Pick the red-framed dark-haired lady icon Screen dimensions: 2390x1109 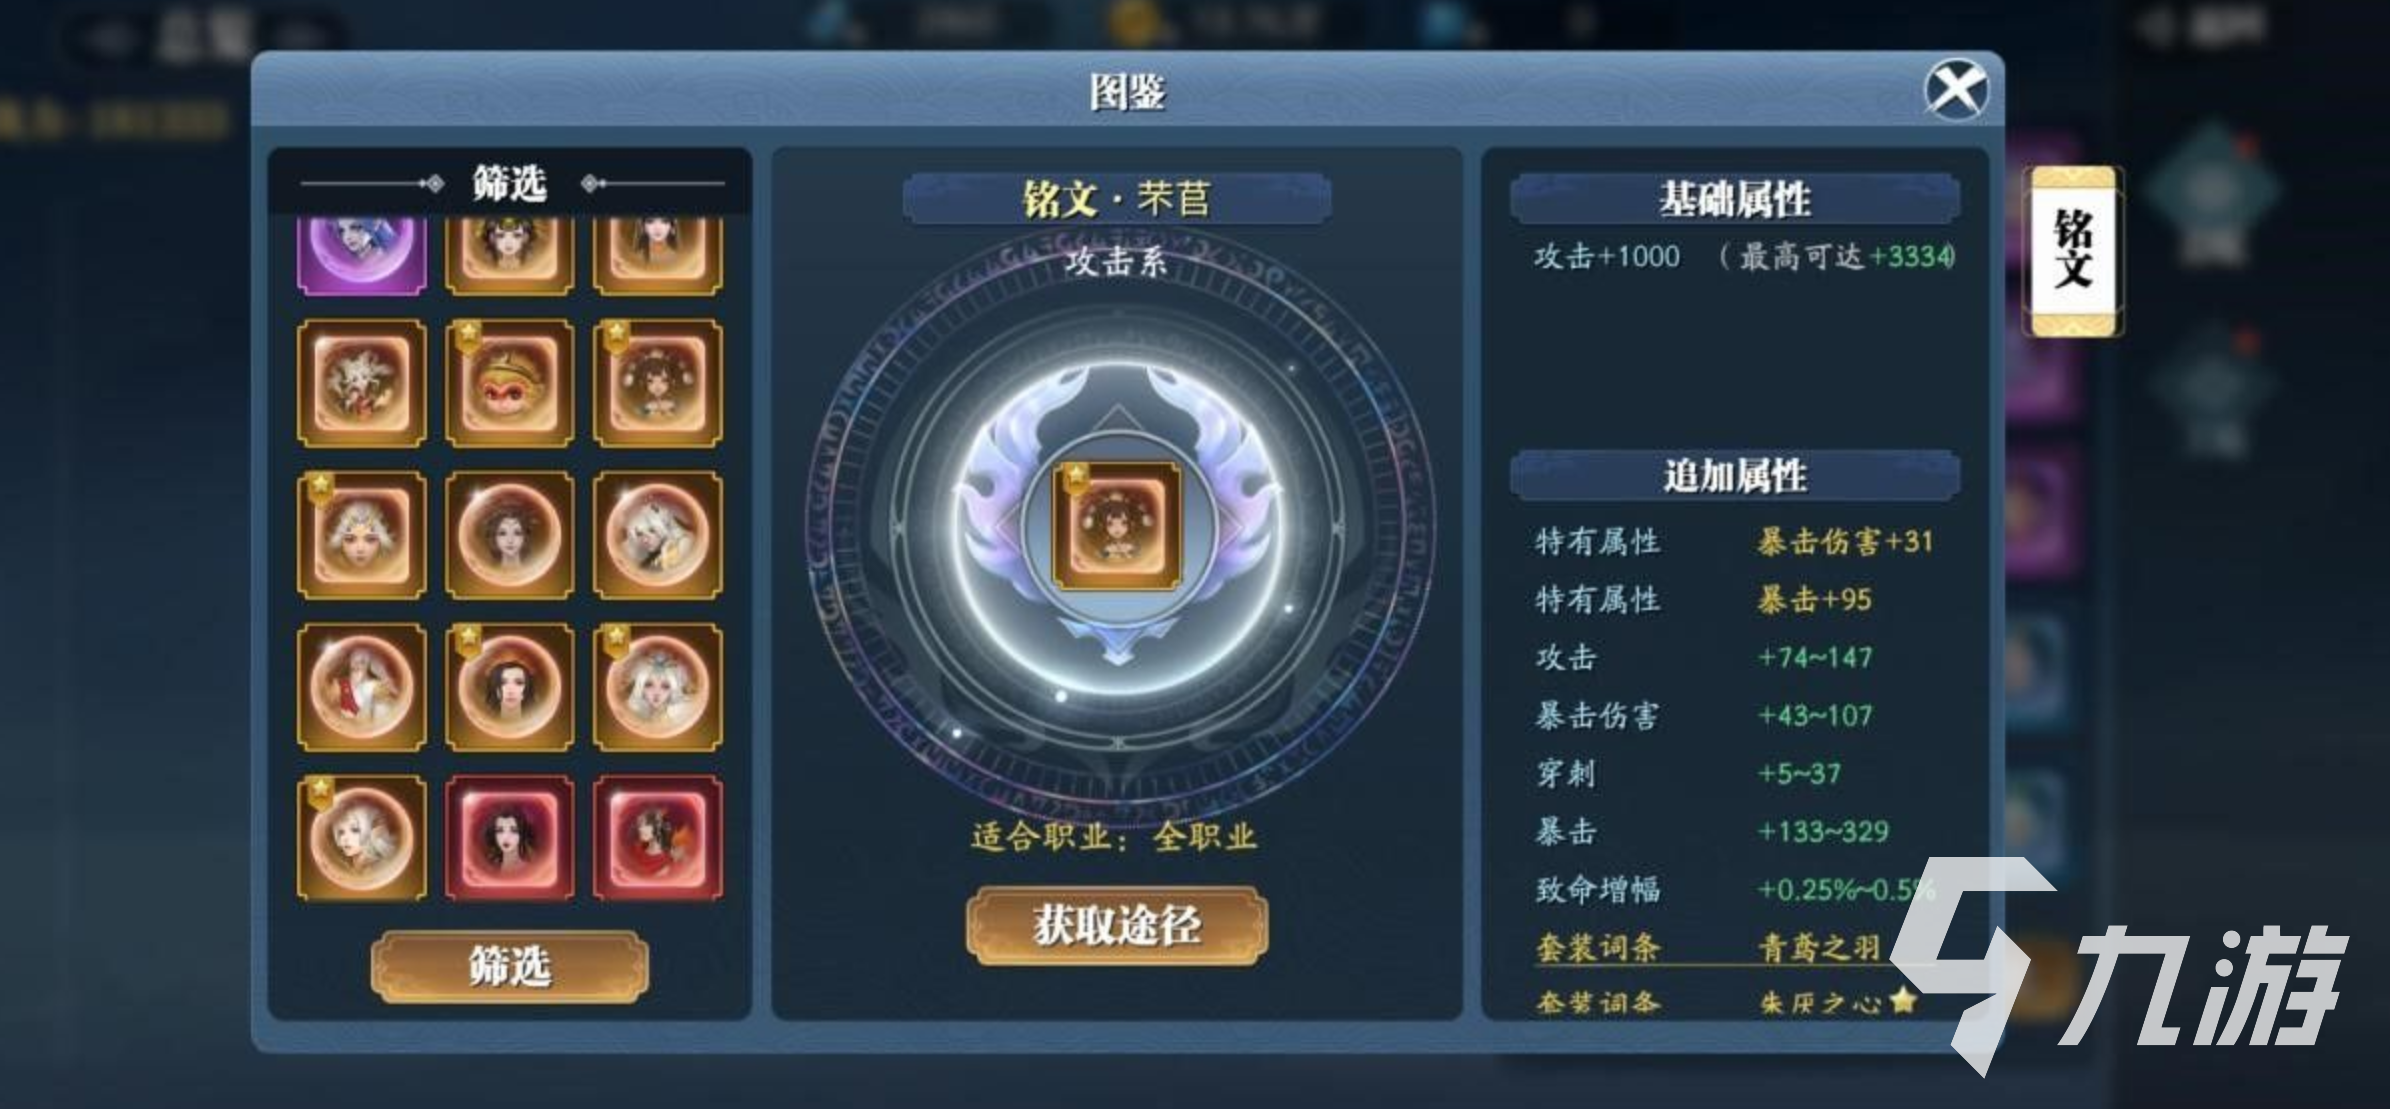pos(509,838)
